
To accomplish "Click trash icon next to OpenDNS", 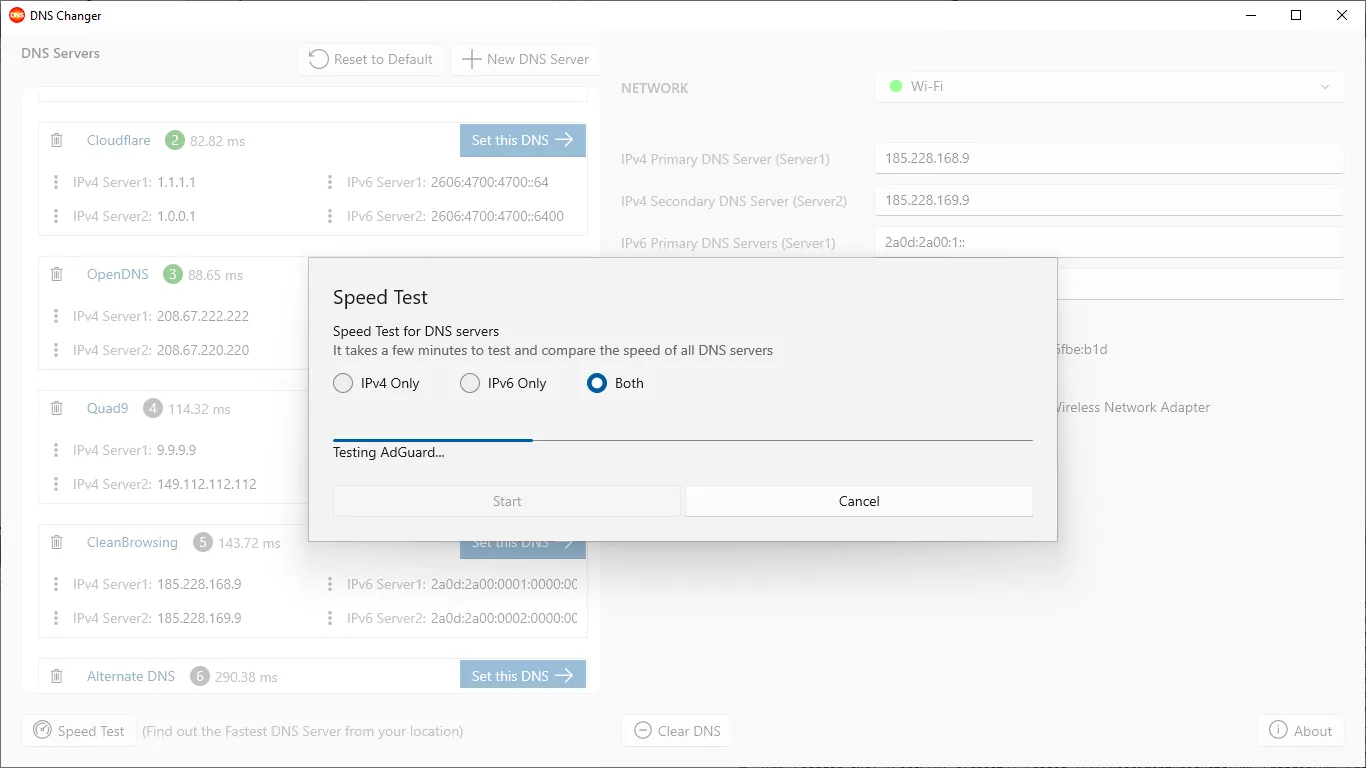I will pos(57,274).
